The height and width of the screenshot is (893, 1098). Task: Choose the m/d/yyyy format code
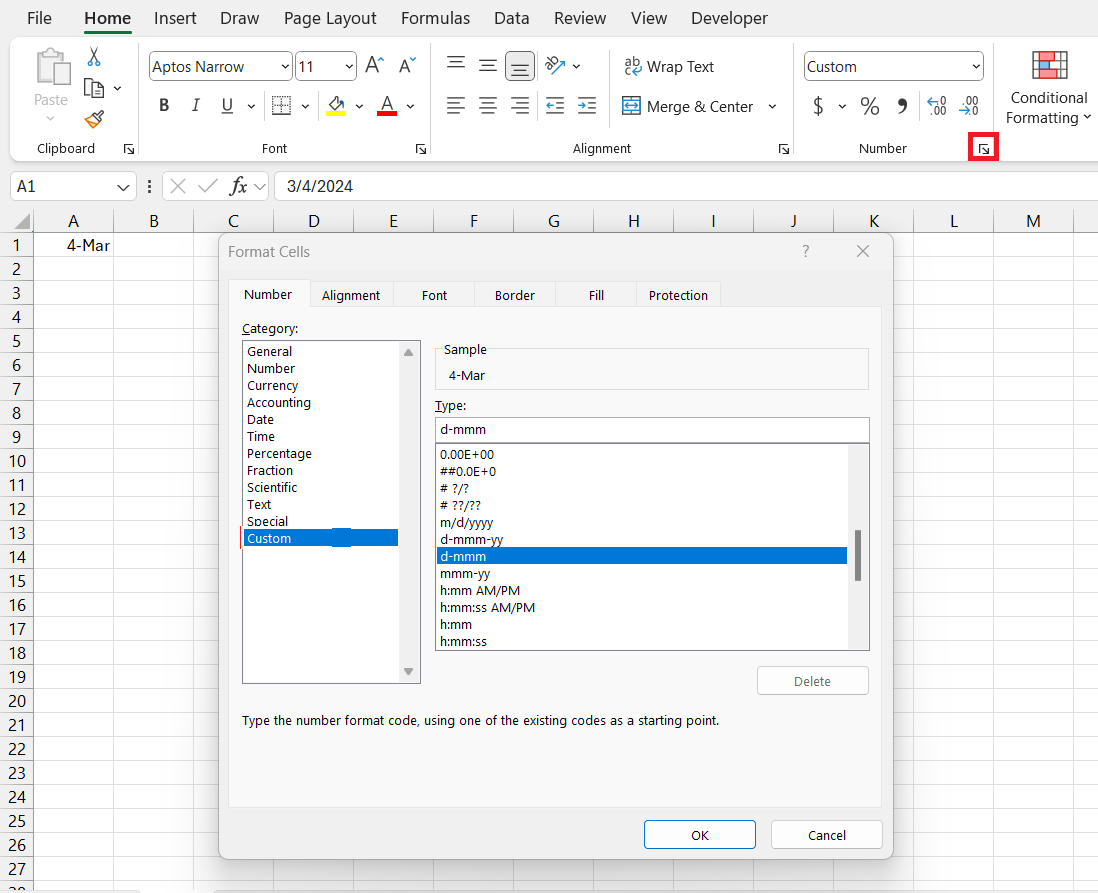click(466, 522)
